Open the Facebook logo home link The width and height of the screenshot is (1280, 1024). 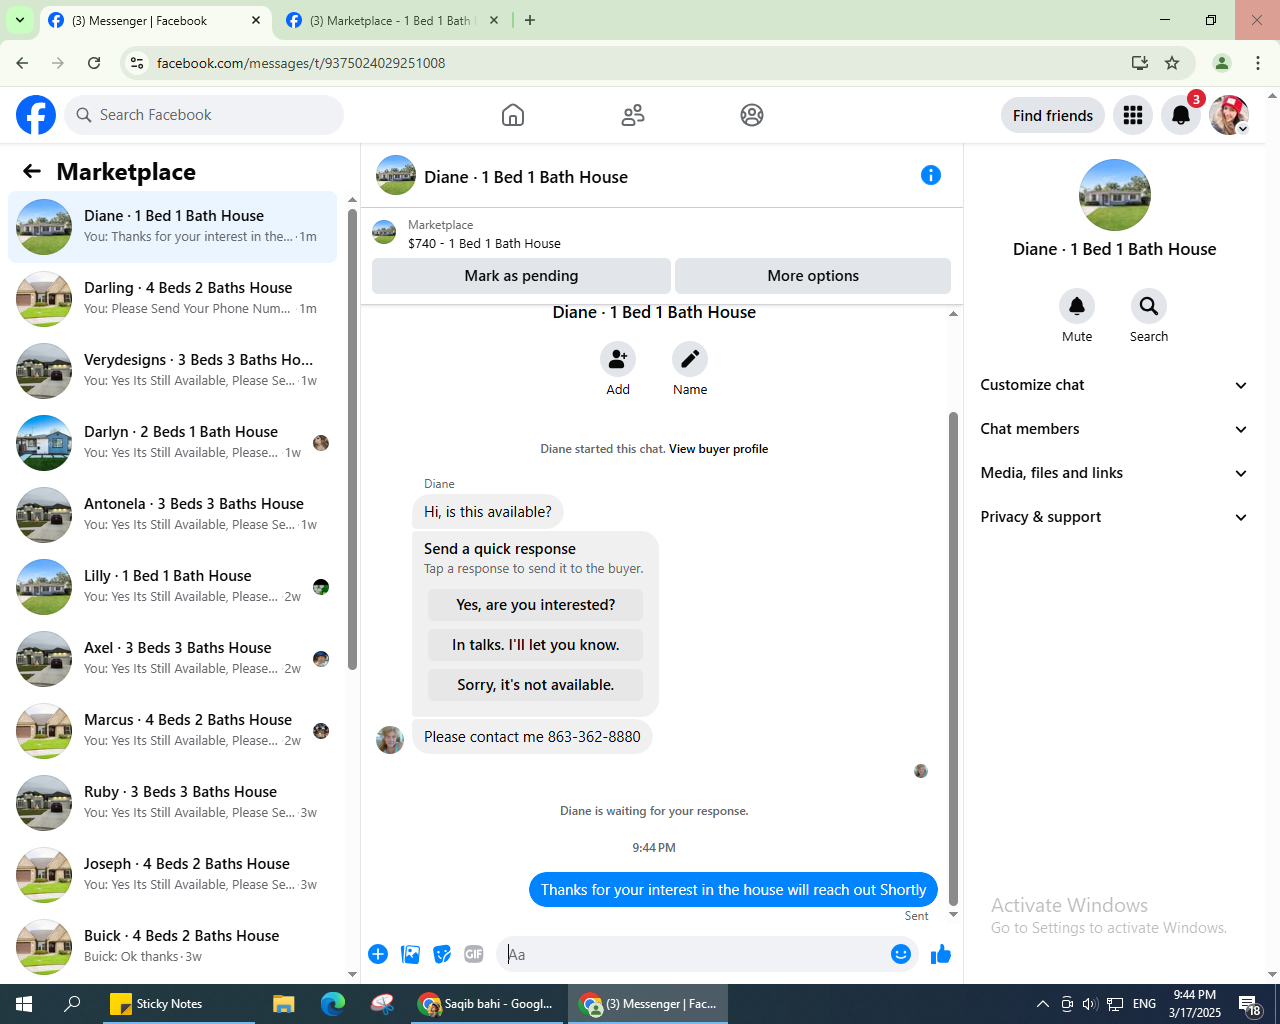point(36,115)
